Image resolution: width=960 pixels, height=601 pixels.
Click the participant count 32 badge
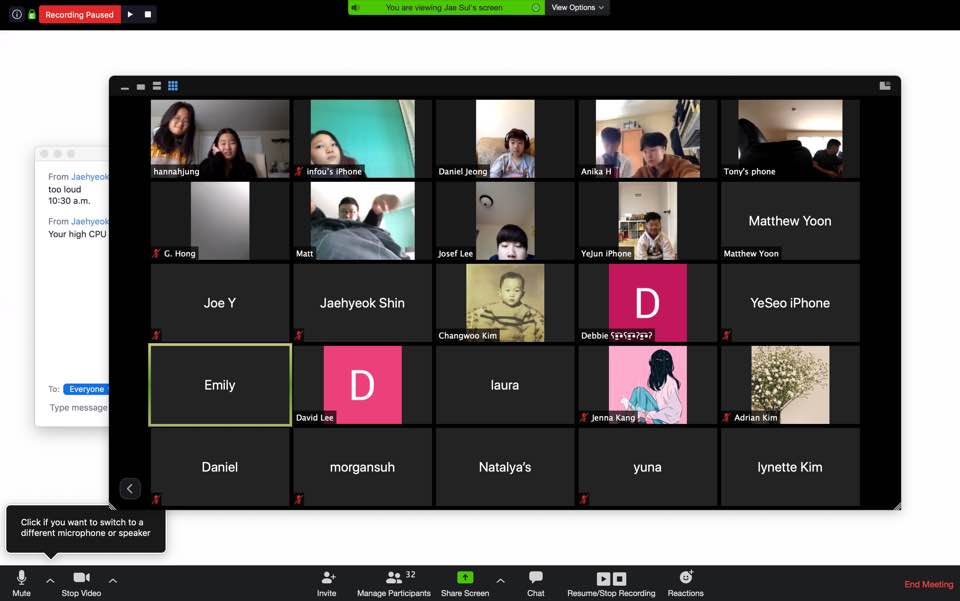click(x=410, y=575)
